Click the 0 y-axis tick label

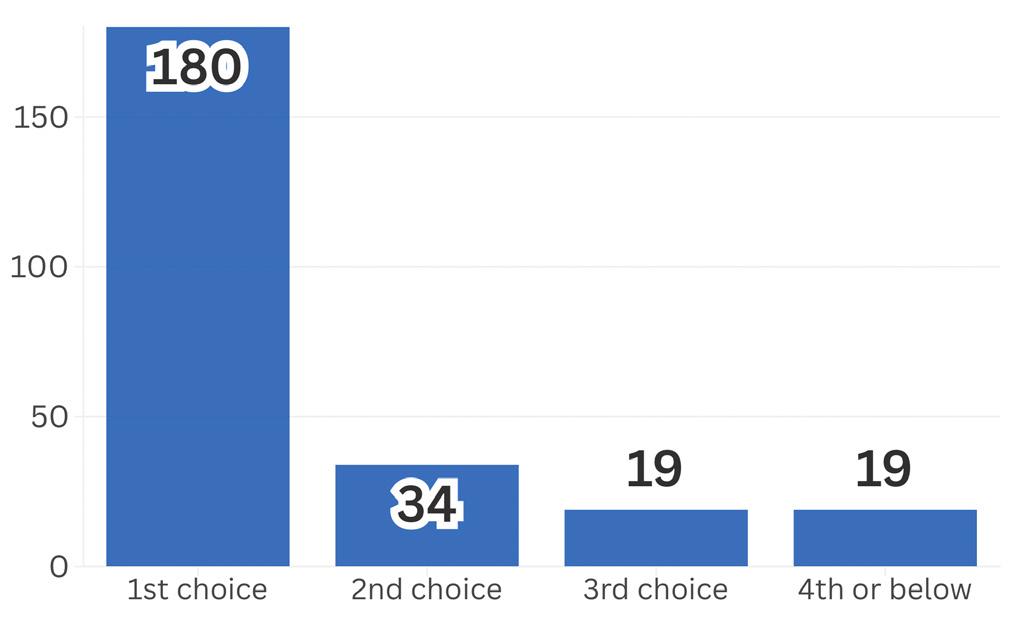click(58, 567)
